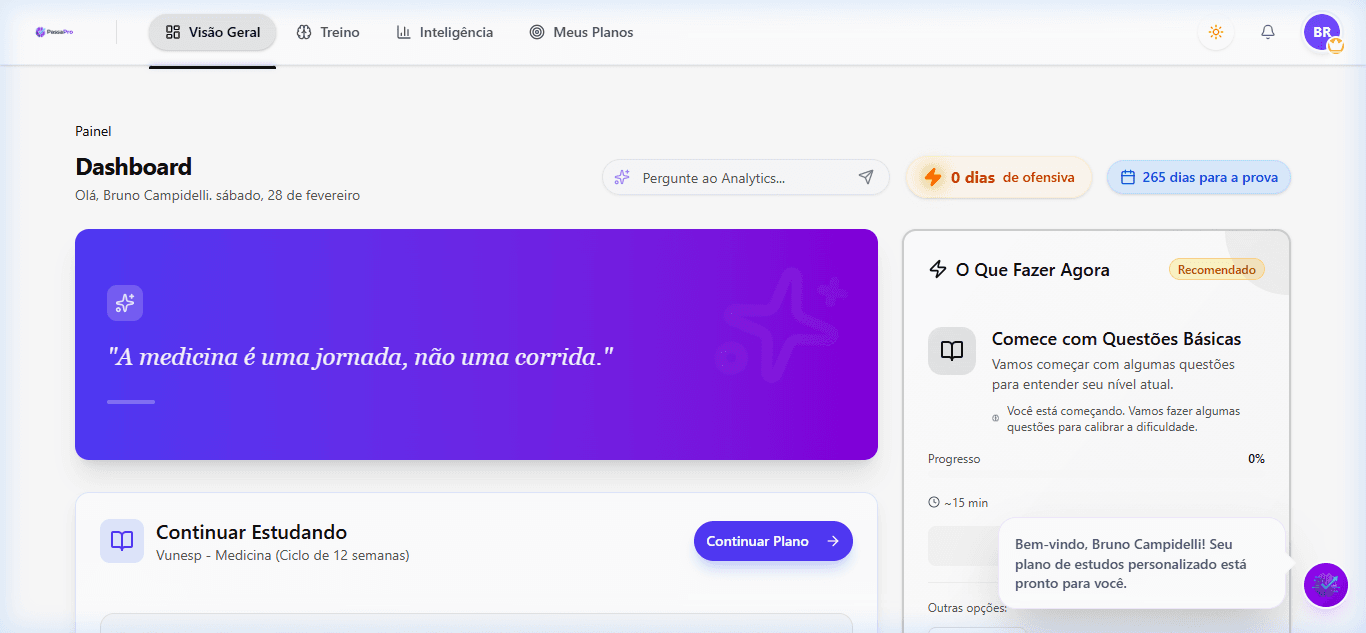Click the send icon in the Analytics field

click(x=866, y=177)
